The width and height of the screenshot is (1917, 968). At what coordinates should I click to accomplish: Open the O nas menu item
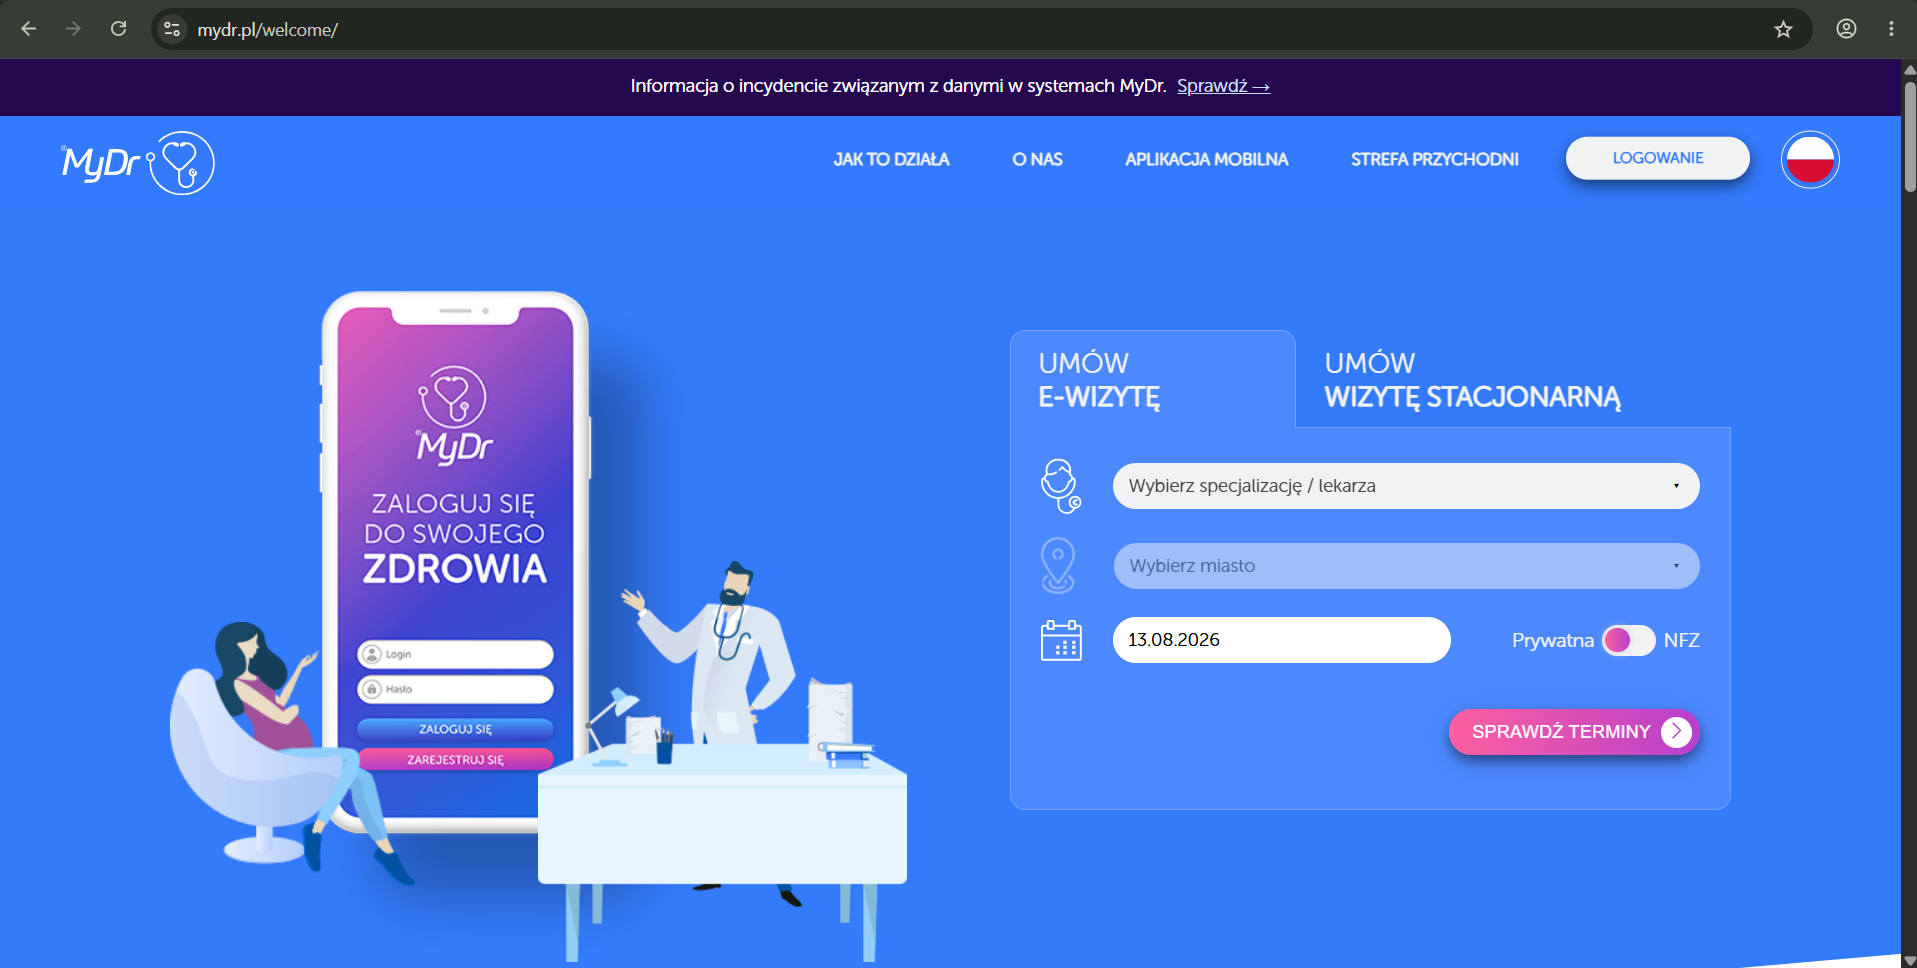point(1037,159)
